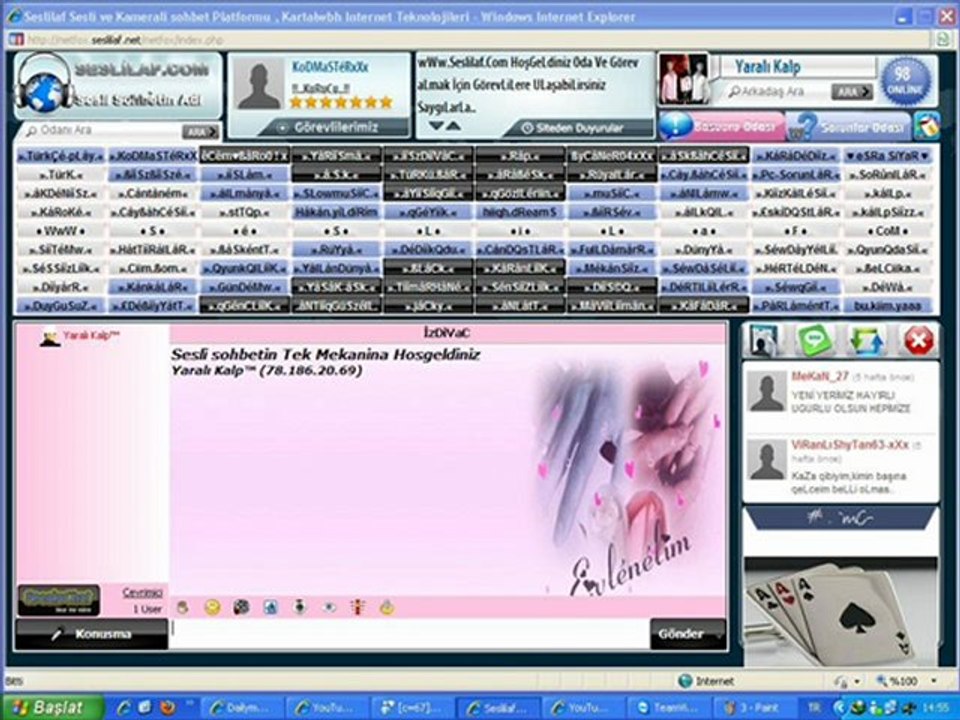The width and height of the screenshot is (960, 720).
Task: Click the Arkadaş Ara friend search field
Action: click(777, 92)
